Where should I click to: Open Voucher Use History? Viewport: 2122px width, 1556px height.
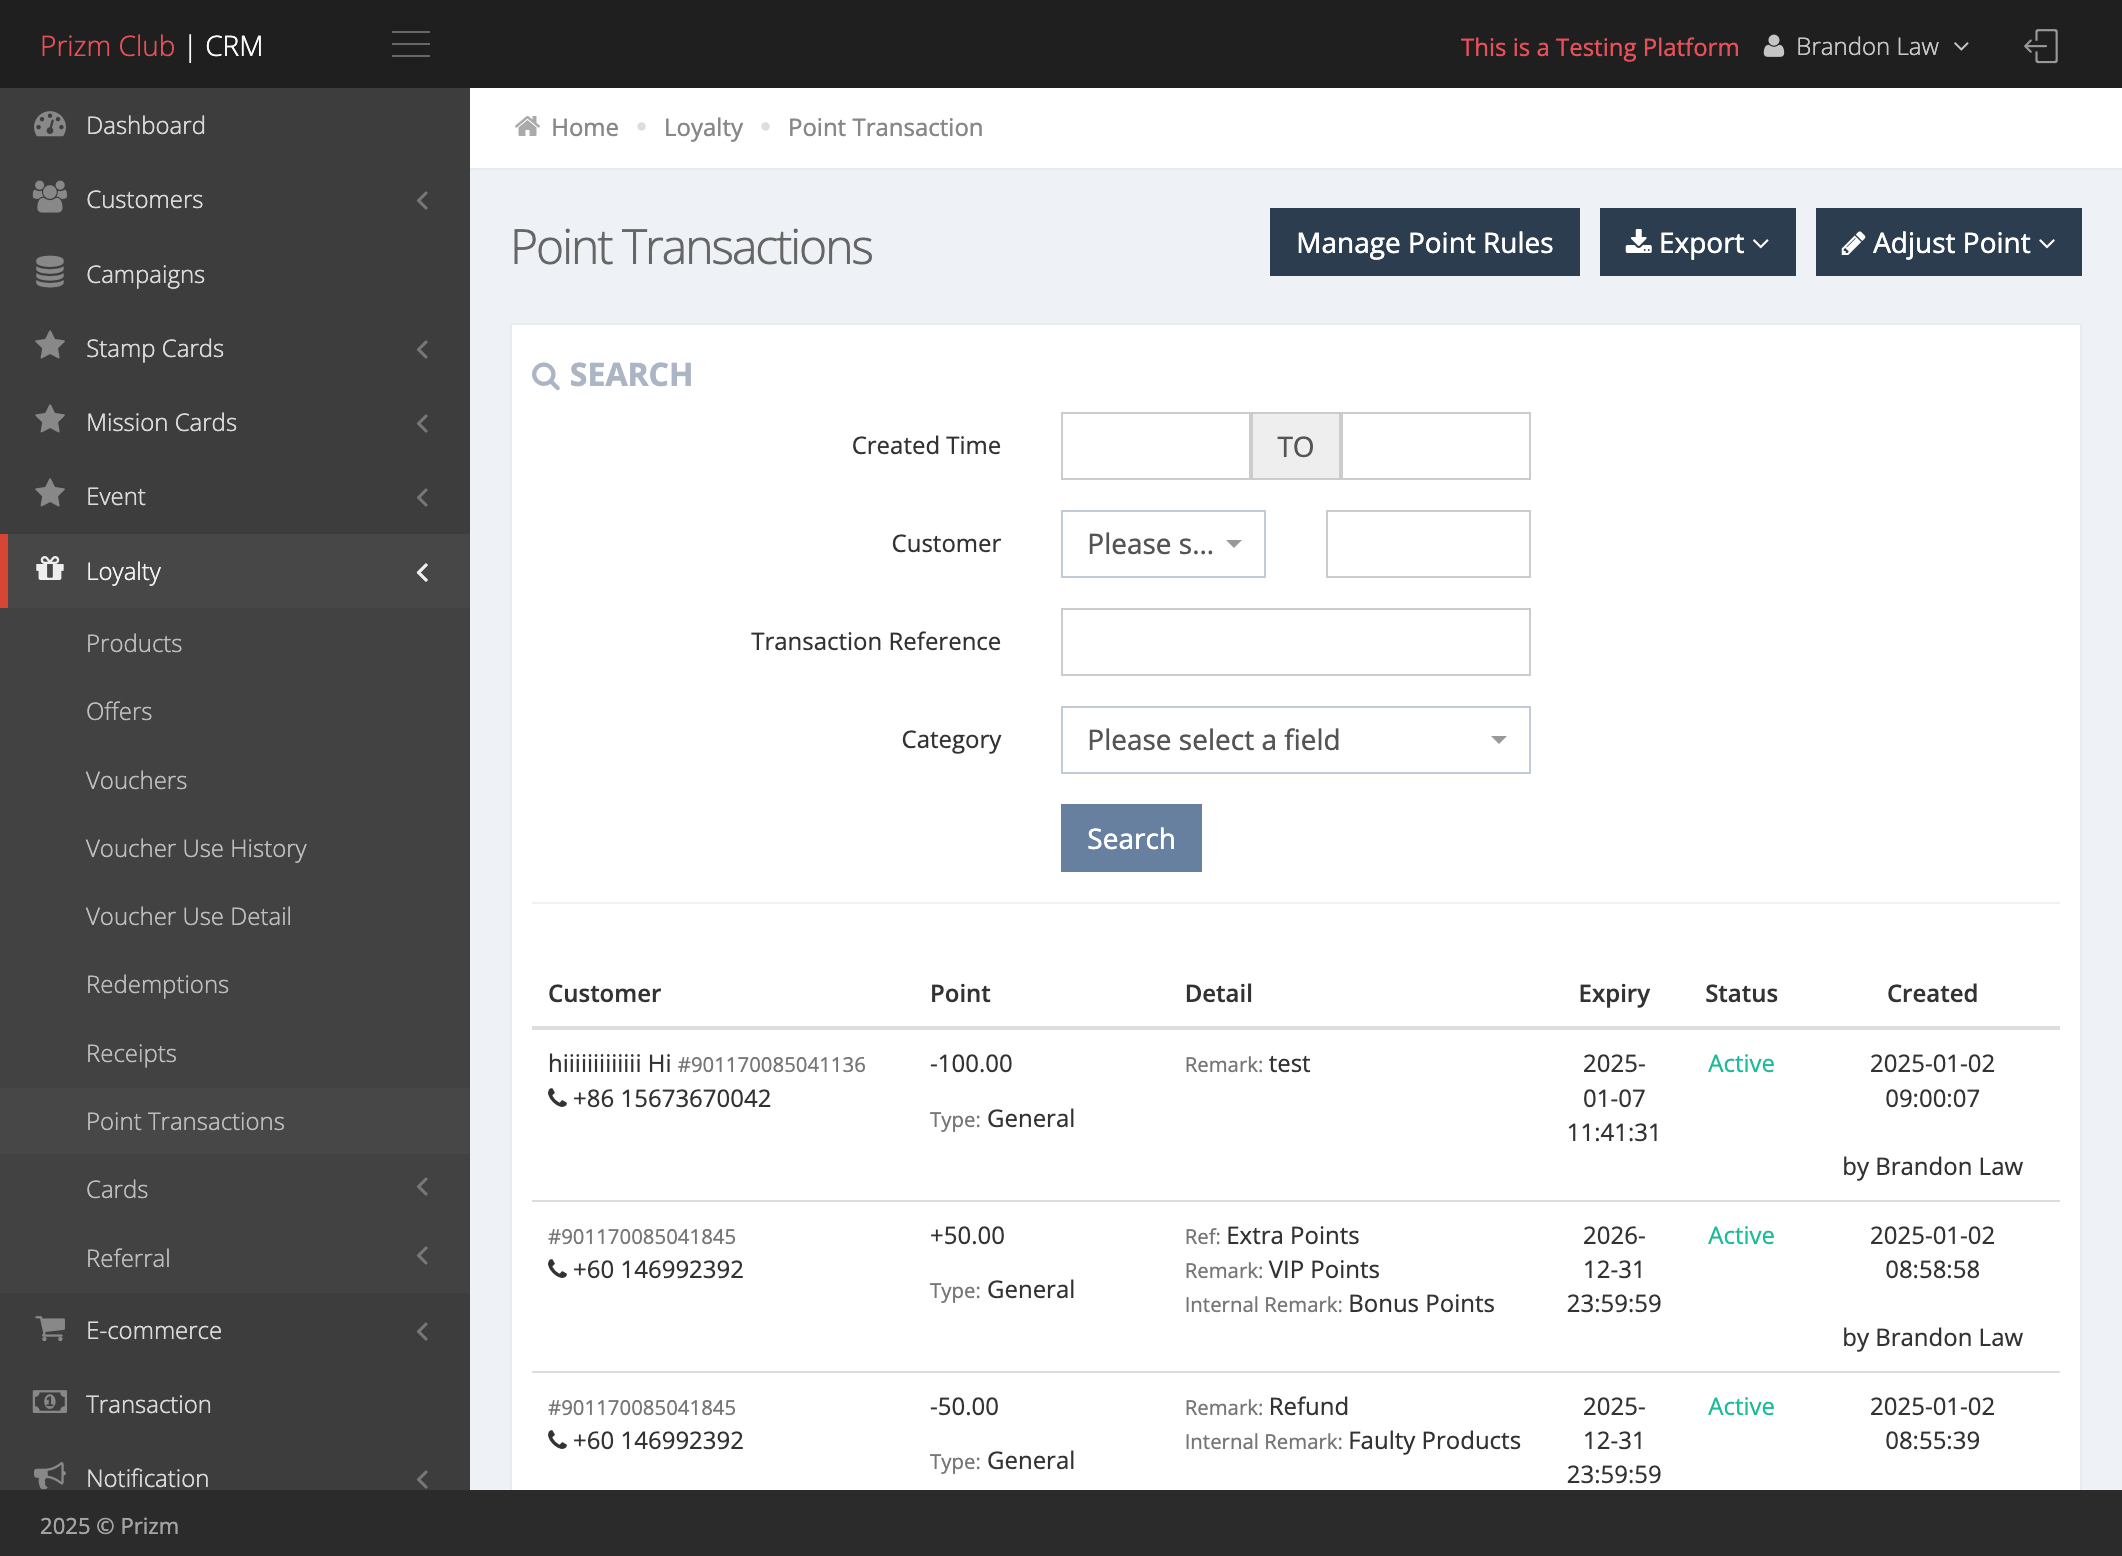196,848
